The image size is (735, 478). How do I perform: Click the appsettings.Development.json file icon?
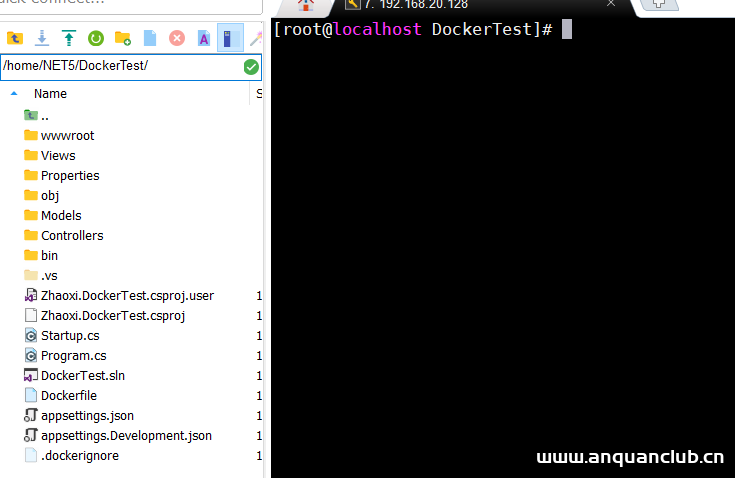[x=30, y=435]
